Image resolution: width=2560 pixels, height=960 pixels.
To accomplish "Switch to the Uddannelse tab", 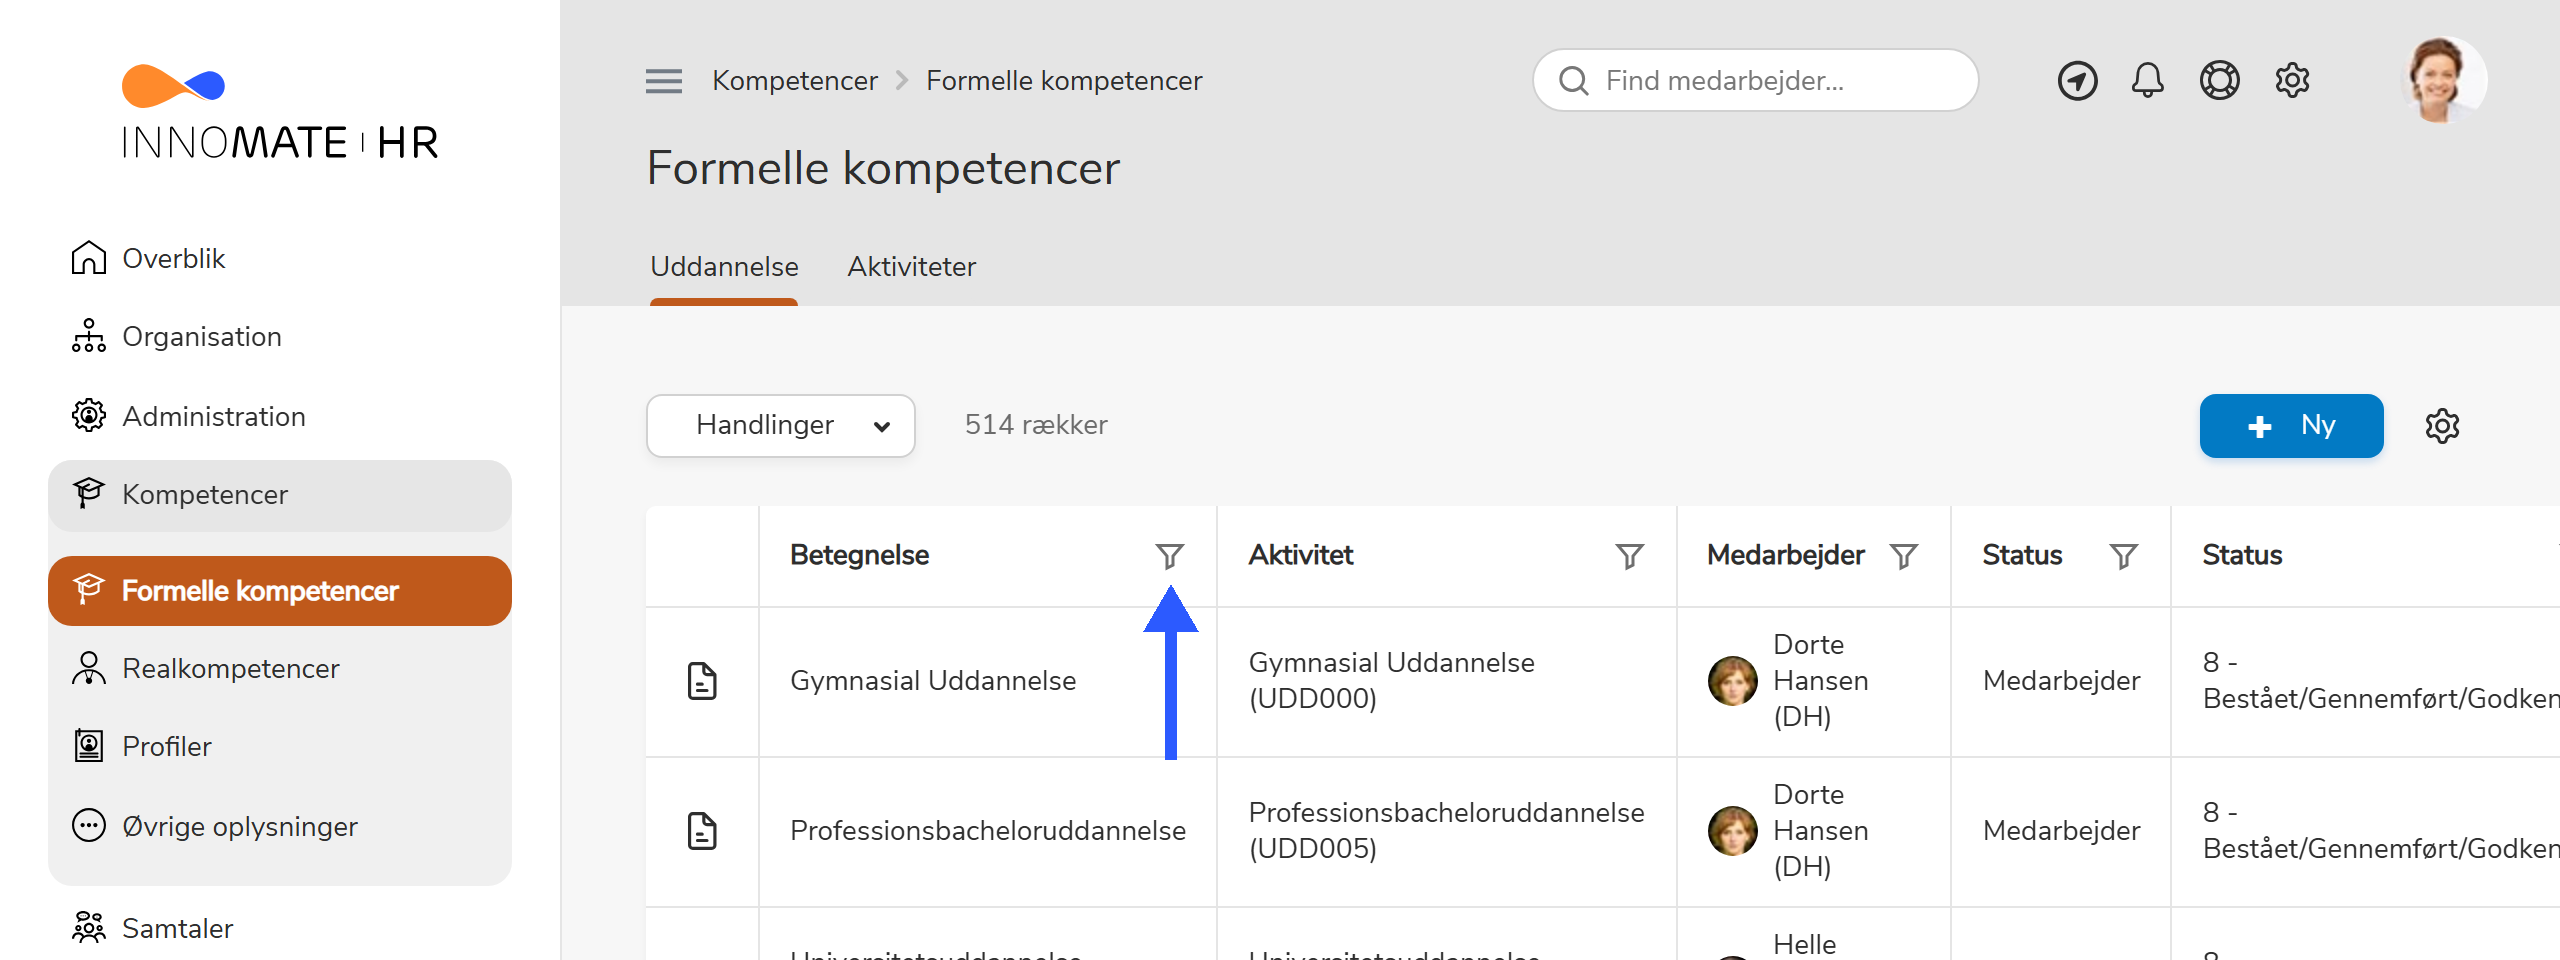I will coord(724,267).
